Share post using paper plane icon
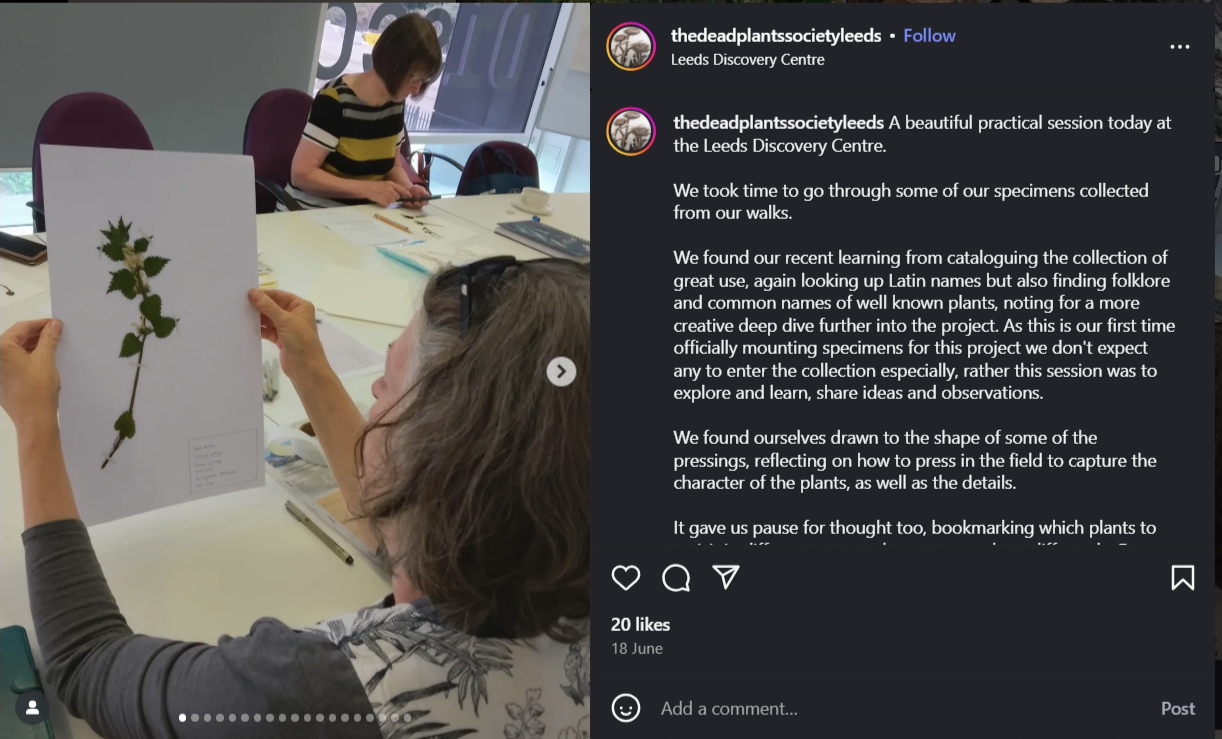The height and width of the screenshot is (739, 1222). click(x=726, y=577)
